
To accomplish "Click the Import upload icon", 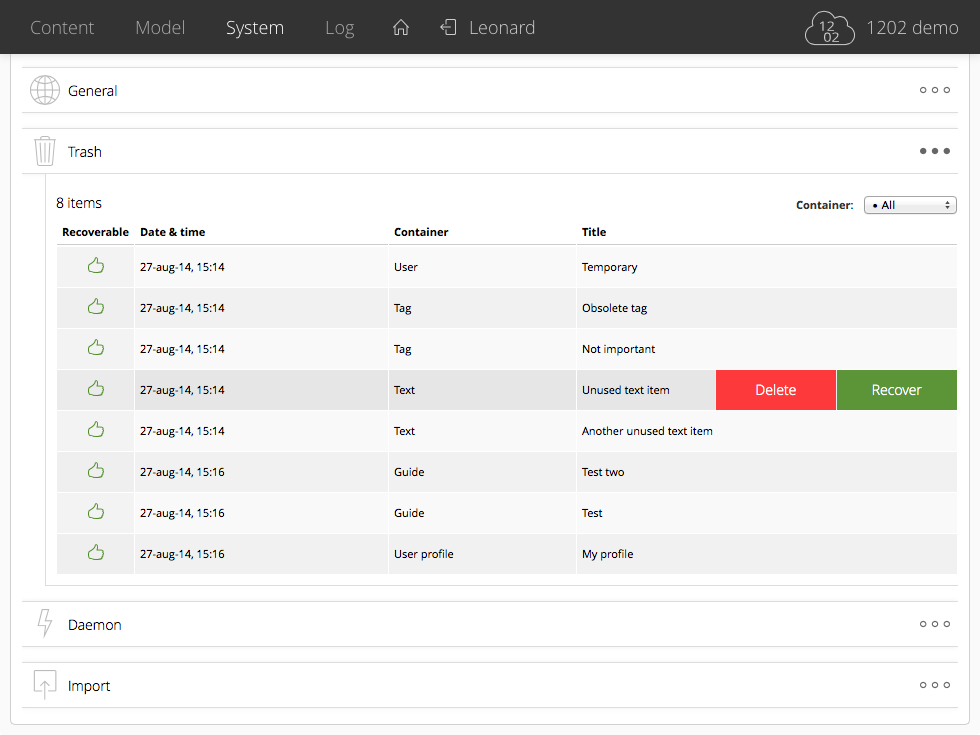I will coord(45,685).
